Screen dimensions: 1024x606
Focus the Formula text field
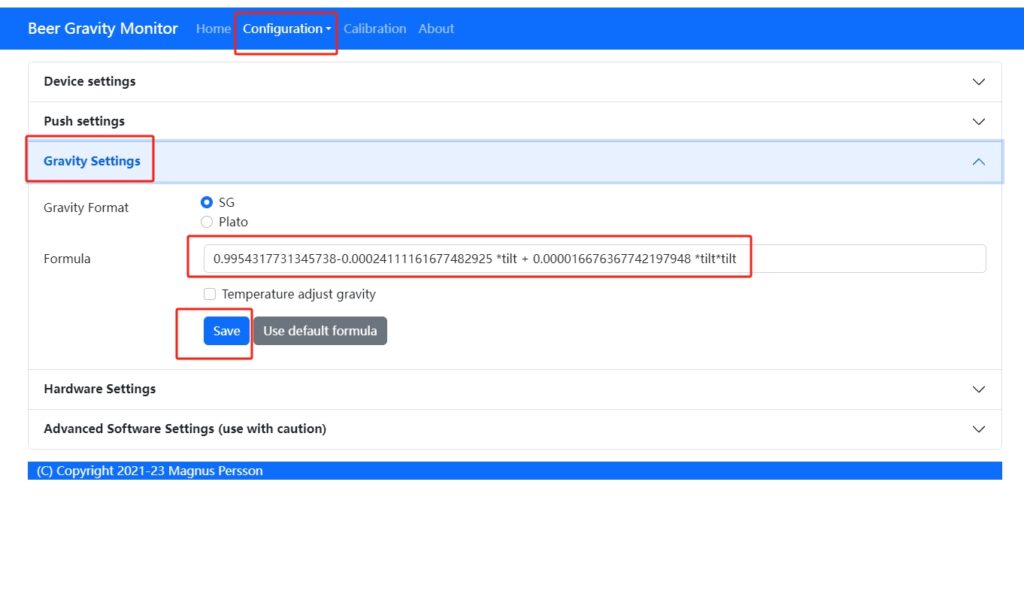(860, 259)
